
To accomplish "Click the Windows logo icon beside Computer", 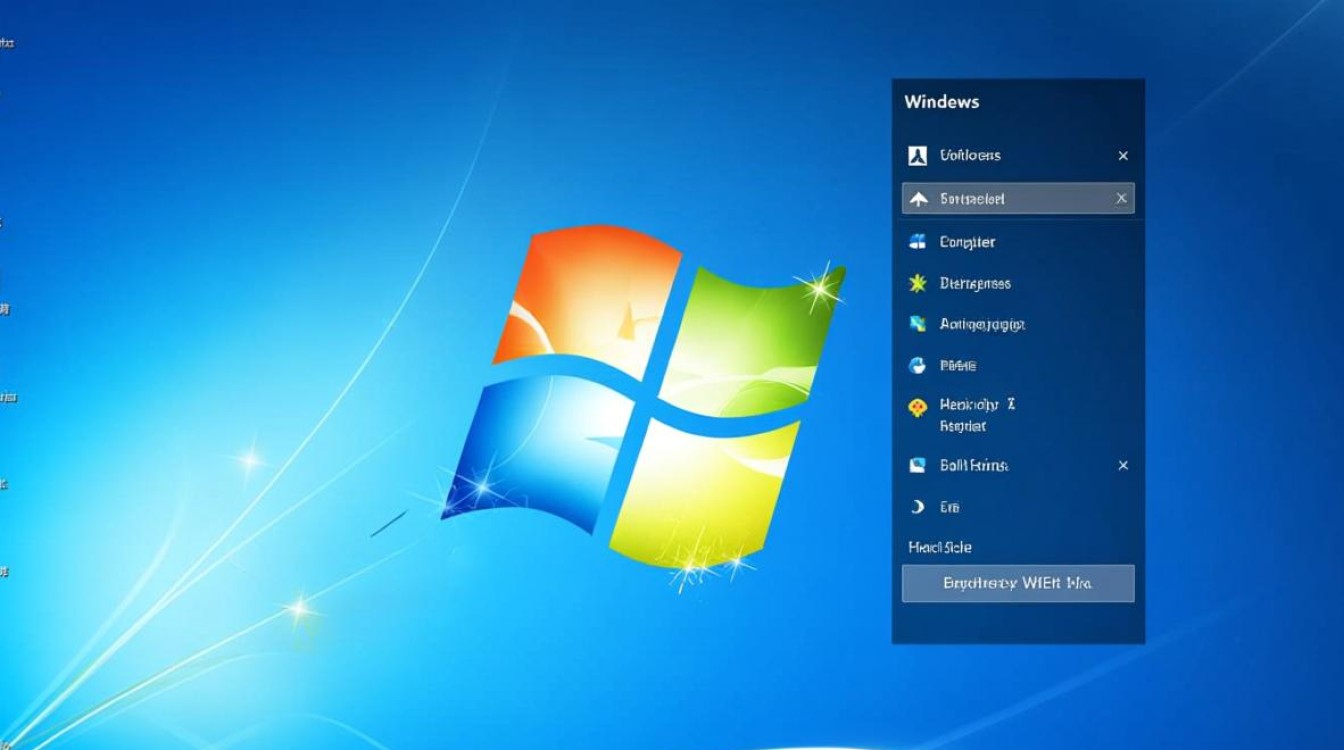I will [x=917, y=242].
